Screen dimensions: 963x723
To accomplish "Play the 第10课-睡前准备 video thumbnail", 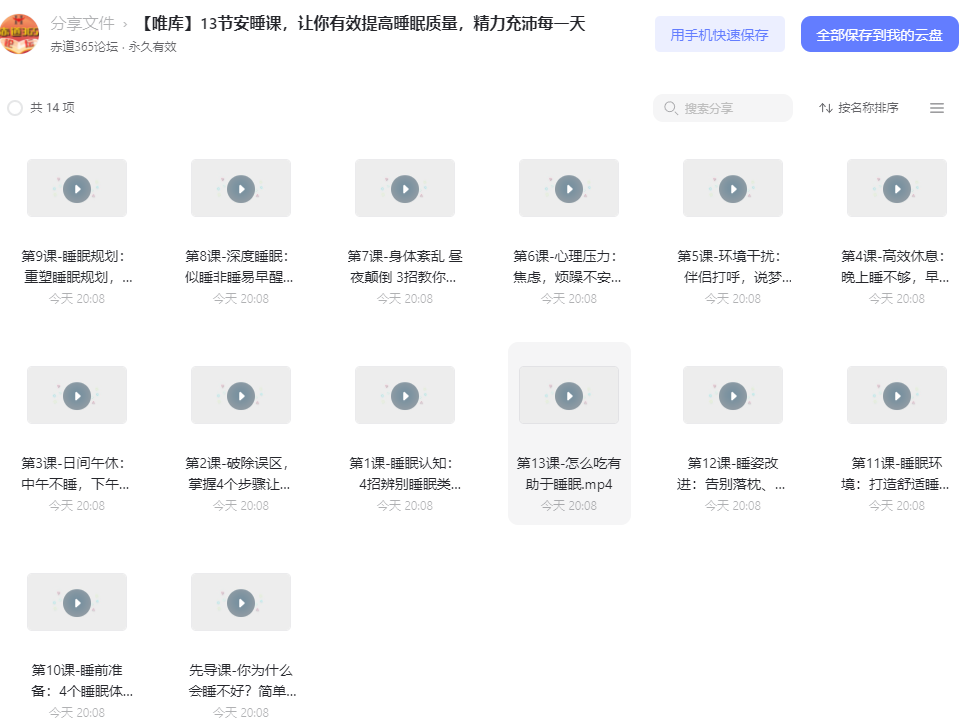I will (77, 602).
